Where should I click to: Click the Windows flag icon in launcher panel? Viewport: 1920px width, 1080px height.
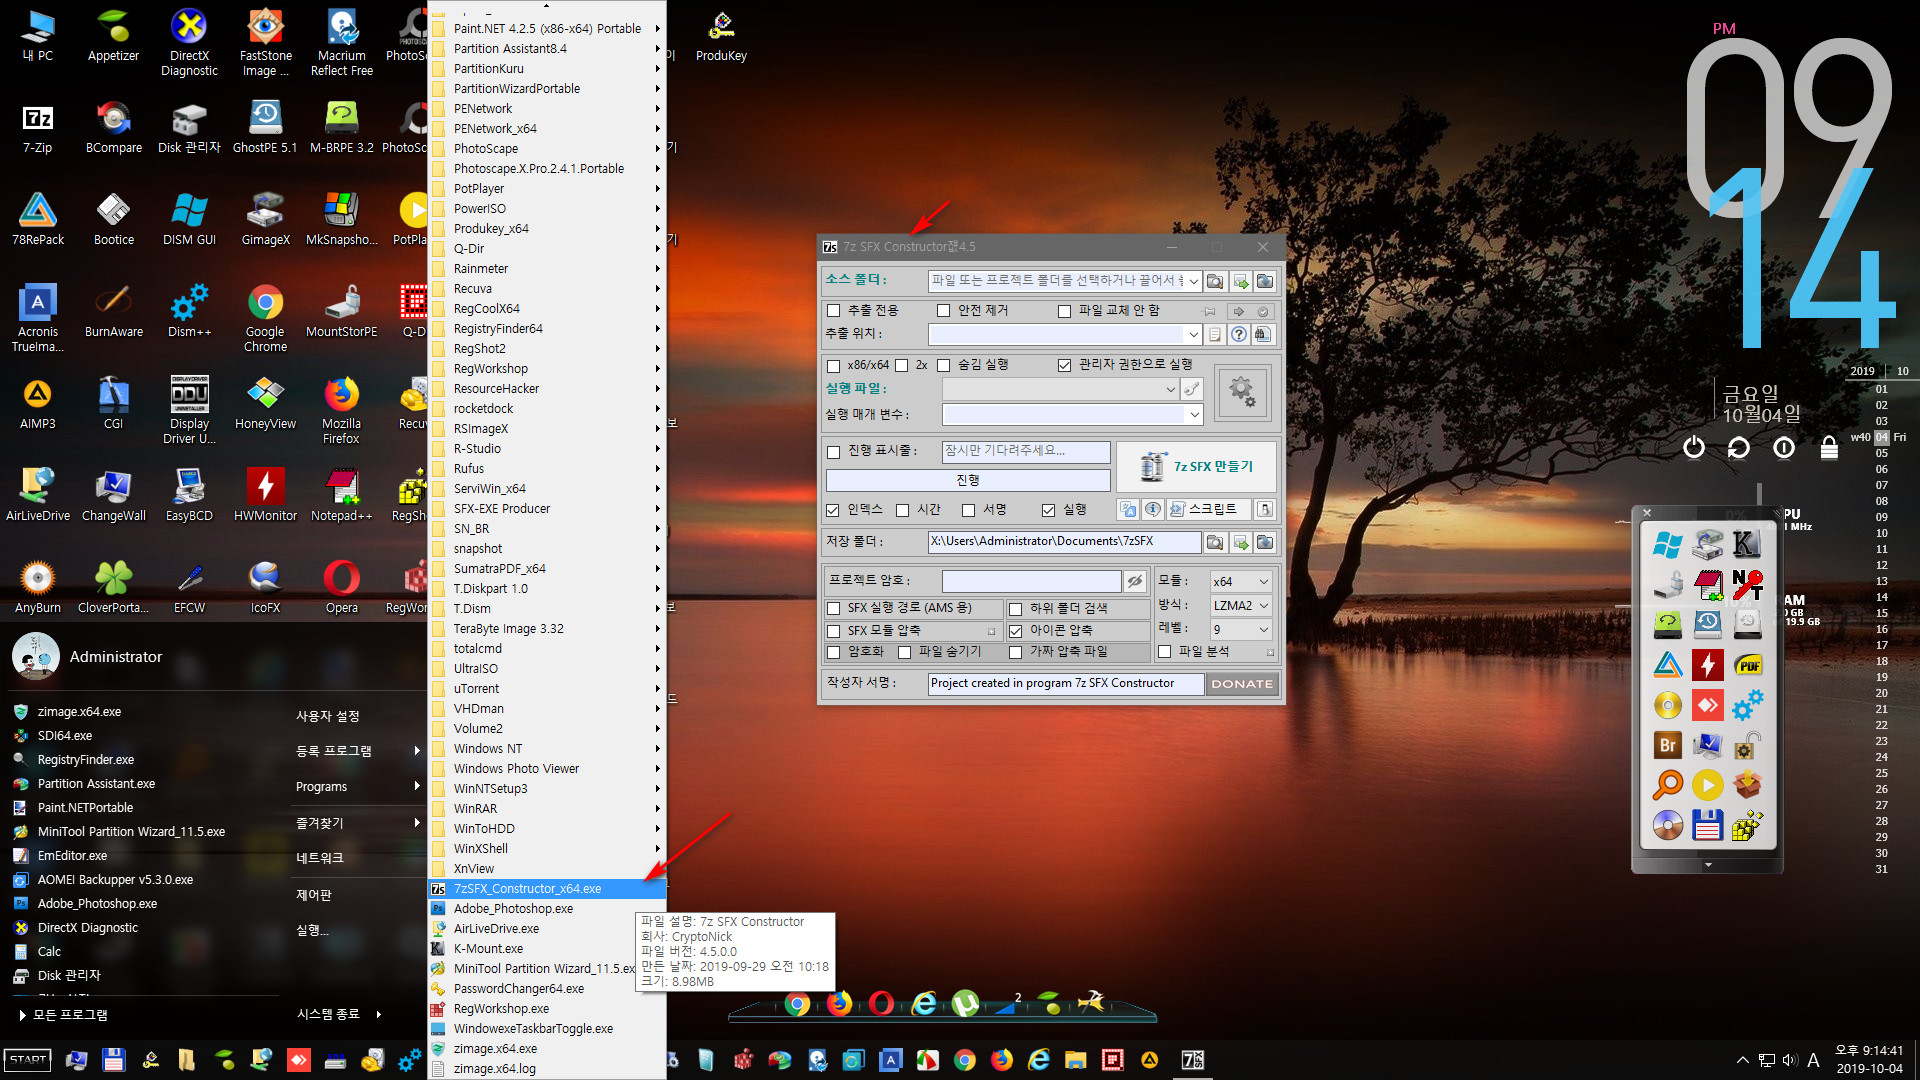1667,545
